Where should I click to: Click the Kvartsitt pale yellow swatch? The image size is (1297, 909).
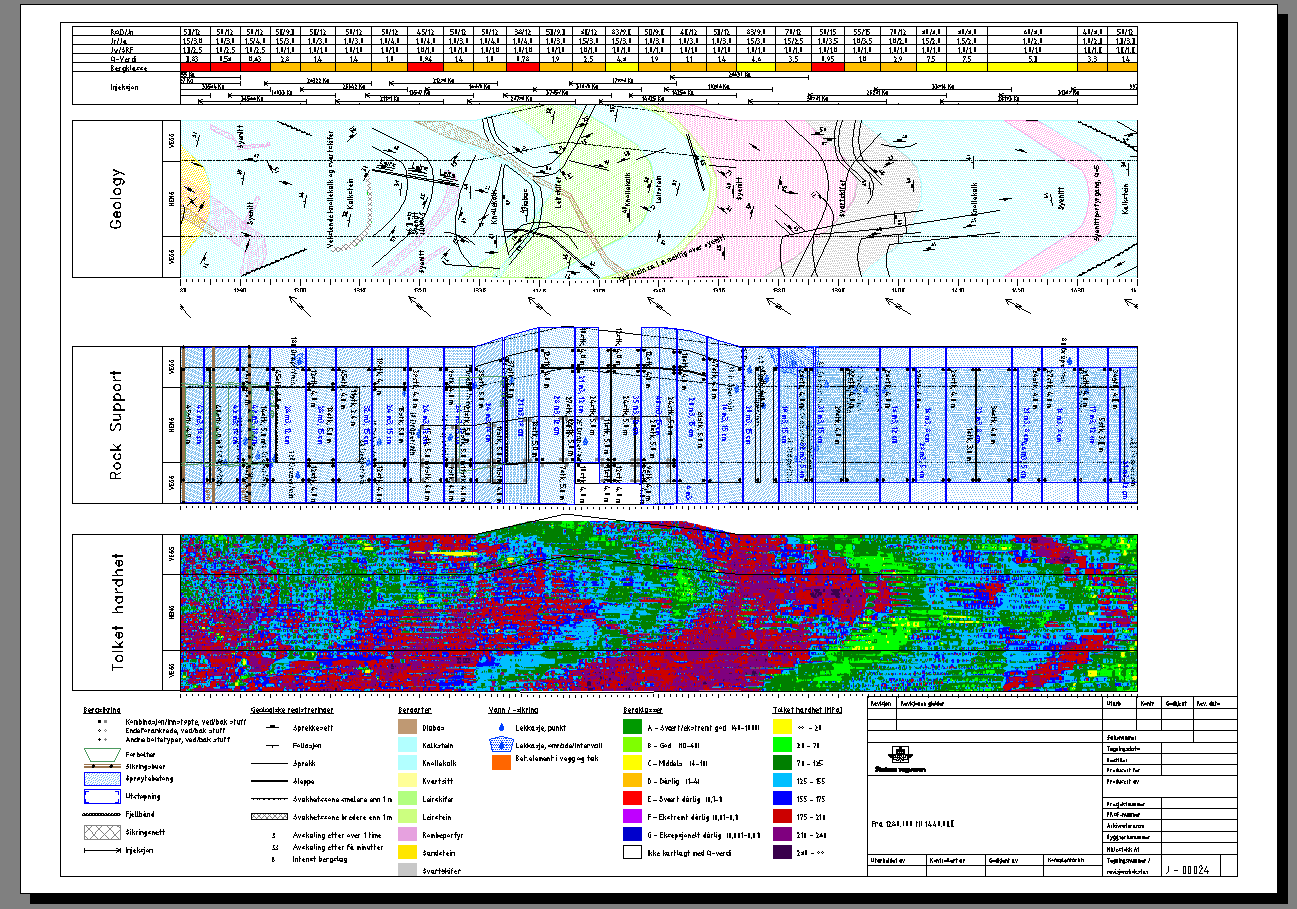[x=407, y=780]
